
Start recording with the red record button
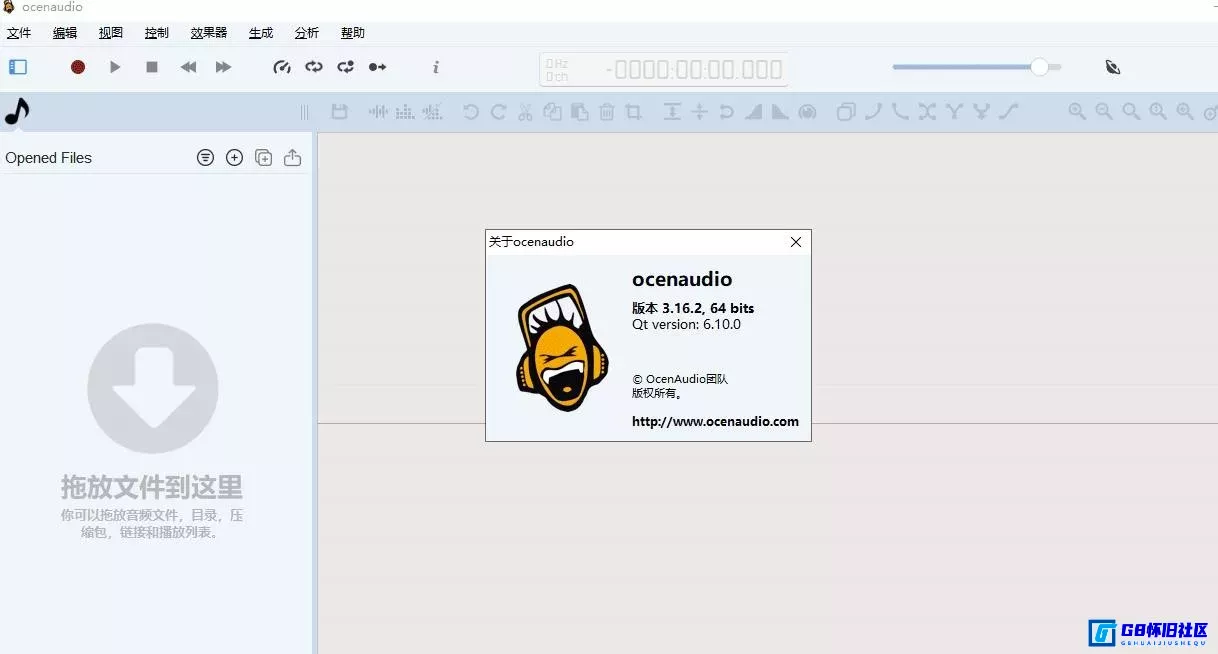[78, 67]
